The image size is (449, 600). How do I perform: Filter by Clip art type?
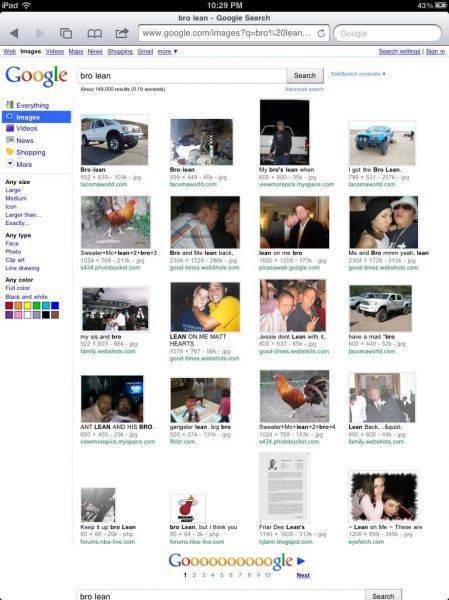tap(15, 260)
